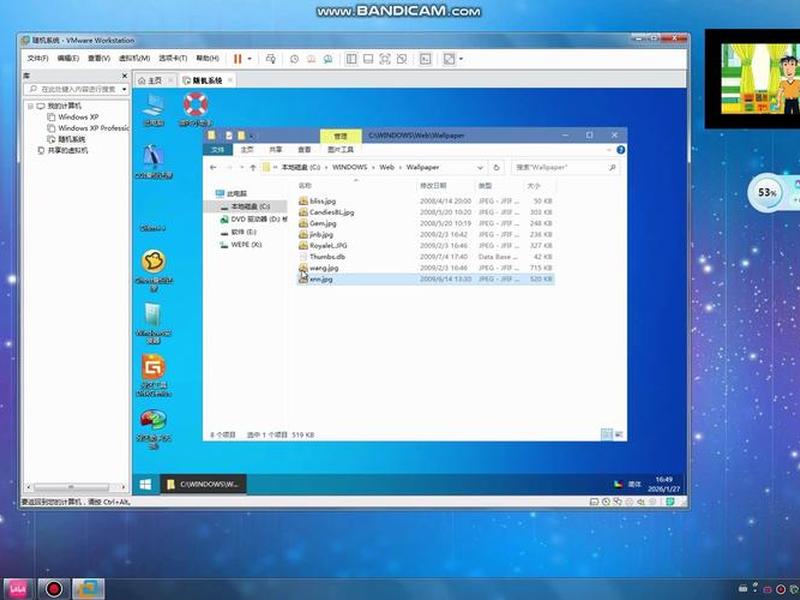The image size is (800, 600).
Task: Click the Explorer up one level arrow
Action: [253, 167]
